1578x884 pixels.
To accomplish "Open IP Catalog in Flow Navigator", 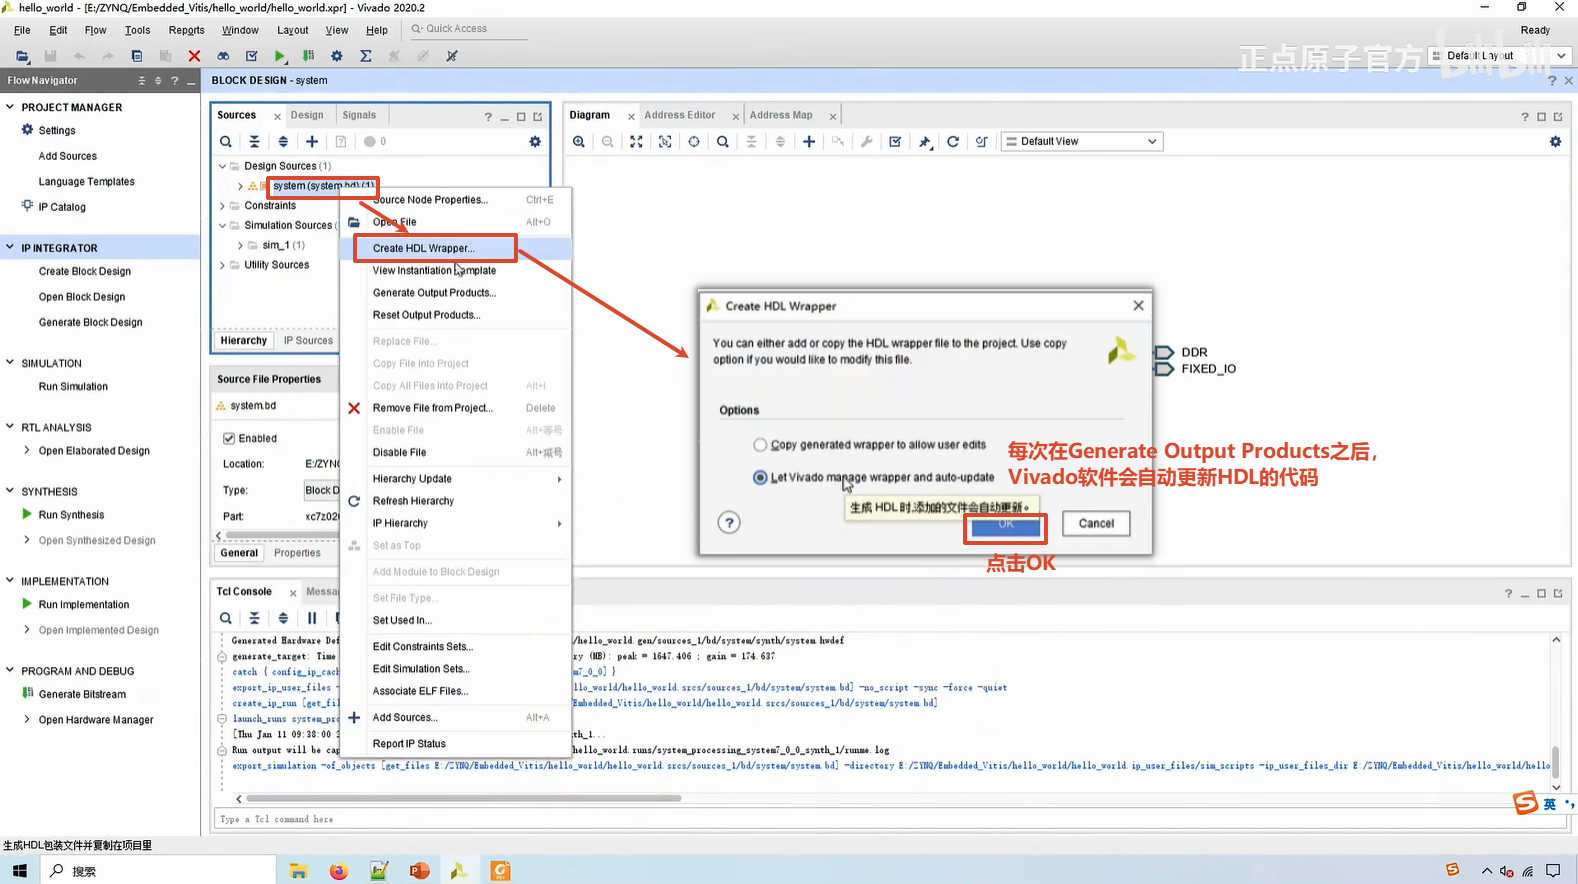I will 62,207.
